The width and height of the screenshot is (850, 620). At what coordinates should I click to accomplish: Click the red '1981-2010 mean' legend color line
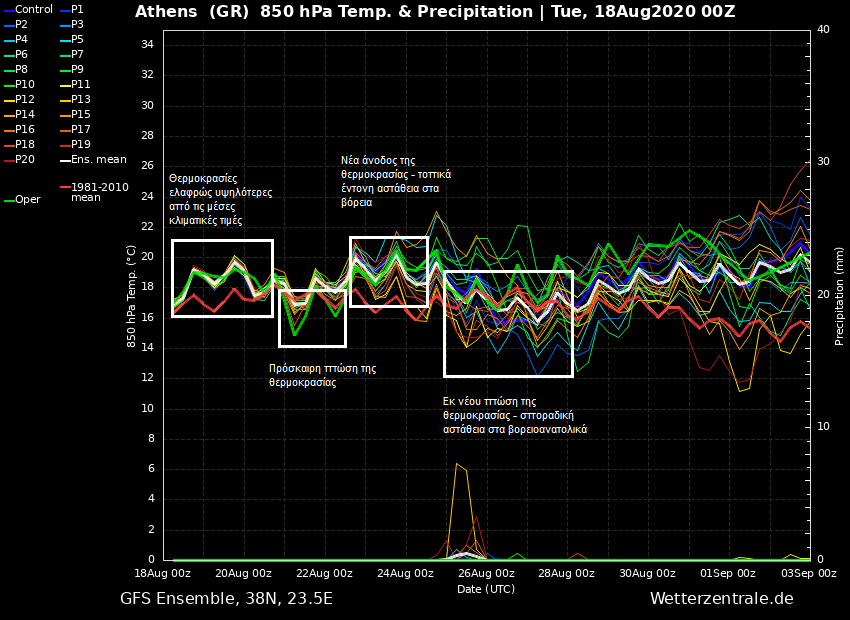click(65, 188)
